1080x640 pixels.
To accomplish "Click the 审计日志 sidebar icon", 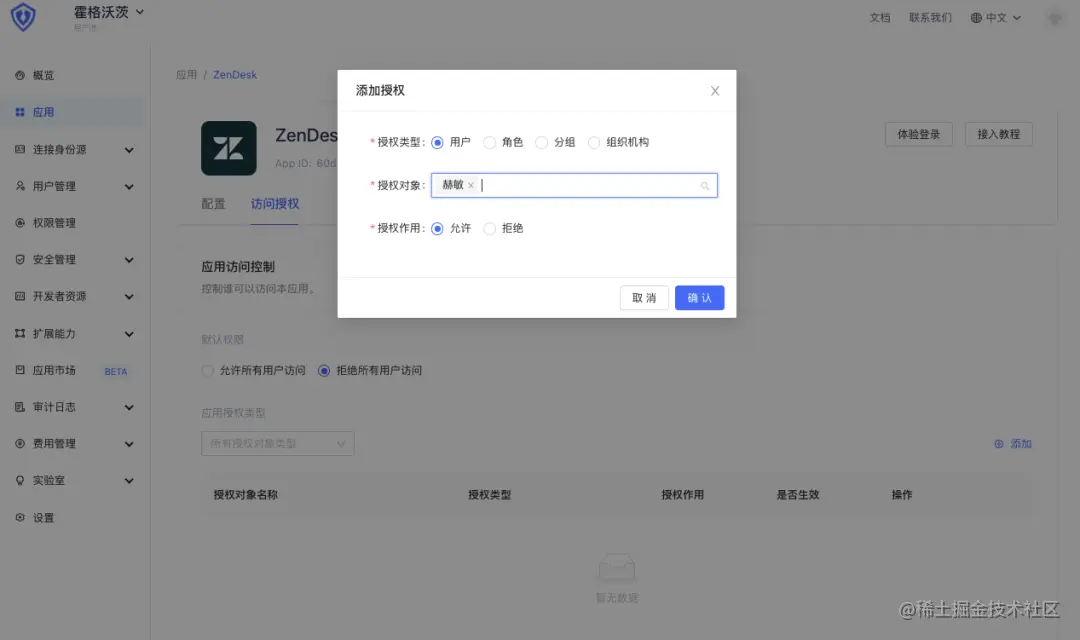I will coord(20,407).
